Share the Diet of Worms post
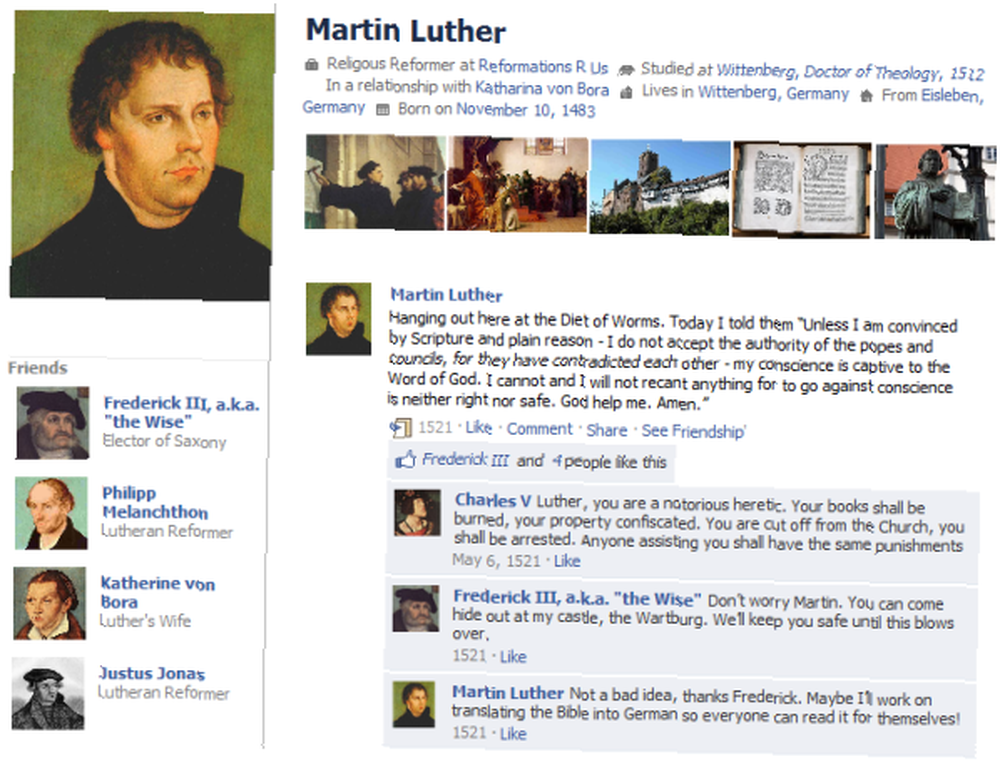The height and width of the screenshot is (764, 1000). click(607, 430)
